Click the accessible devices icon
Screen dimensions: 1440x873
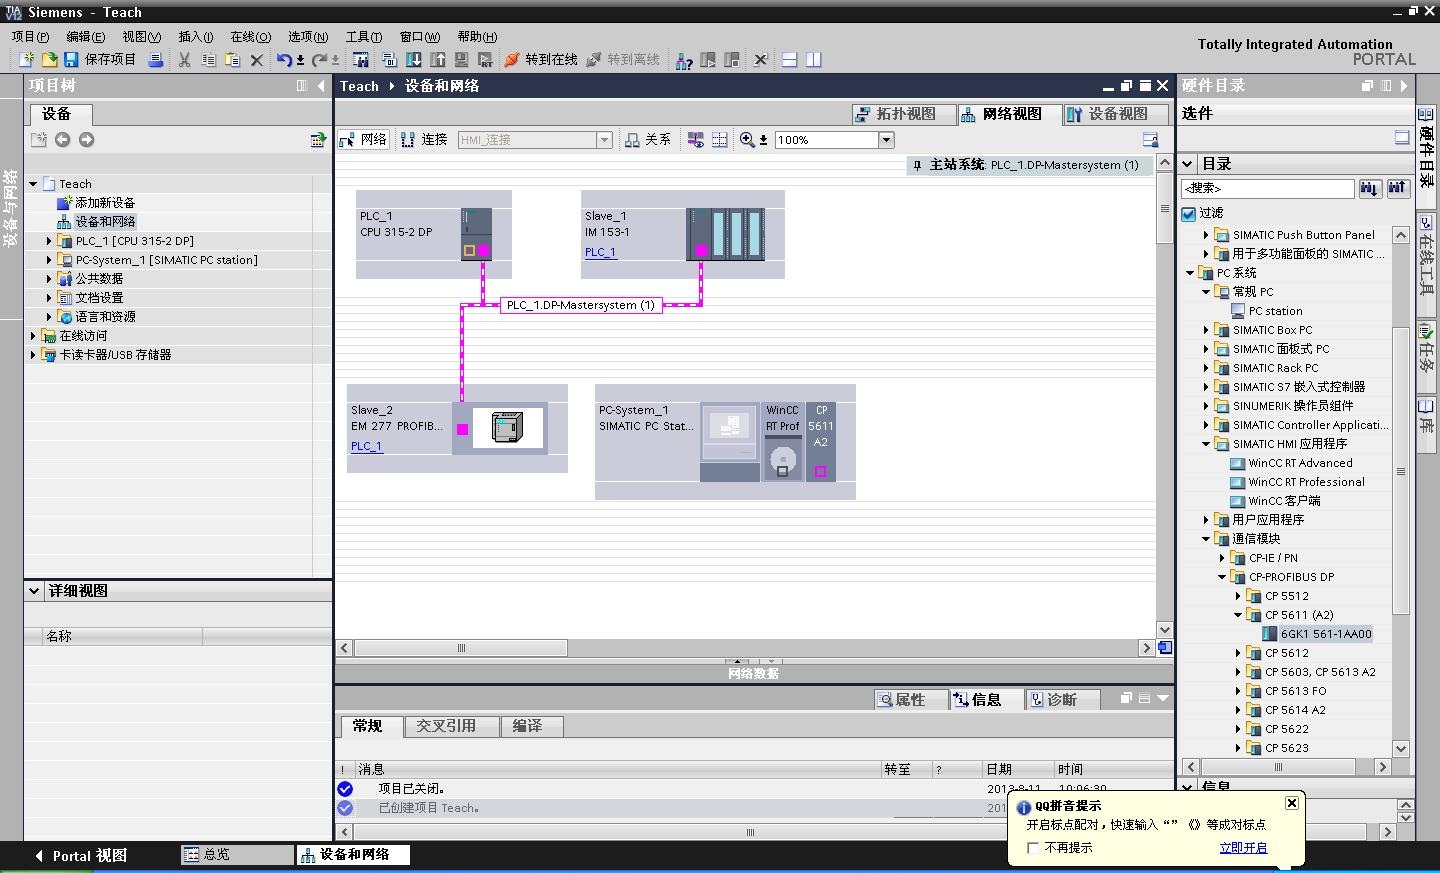tap(684, 60)
